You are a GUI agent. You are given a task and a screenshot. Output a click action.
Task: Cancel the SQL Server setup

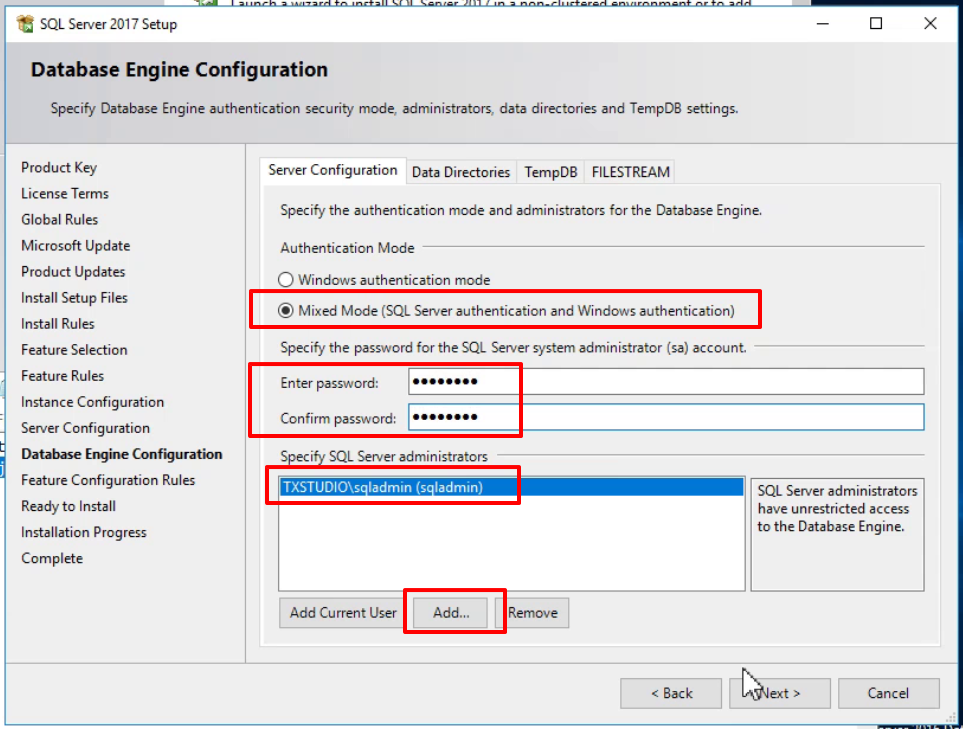click(x=888, y=693)
